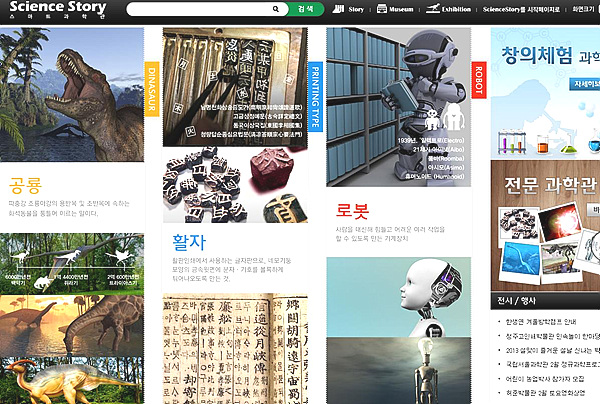
Task: Click the magnifier icon in search box
Action: (x=276, y=9)
